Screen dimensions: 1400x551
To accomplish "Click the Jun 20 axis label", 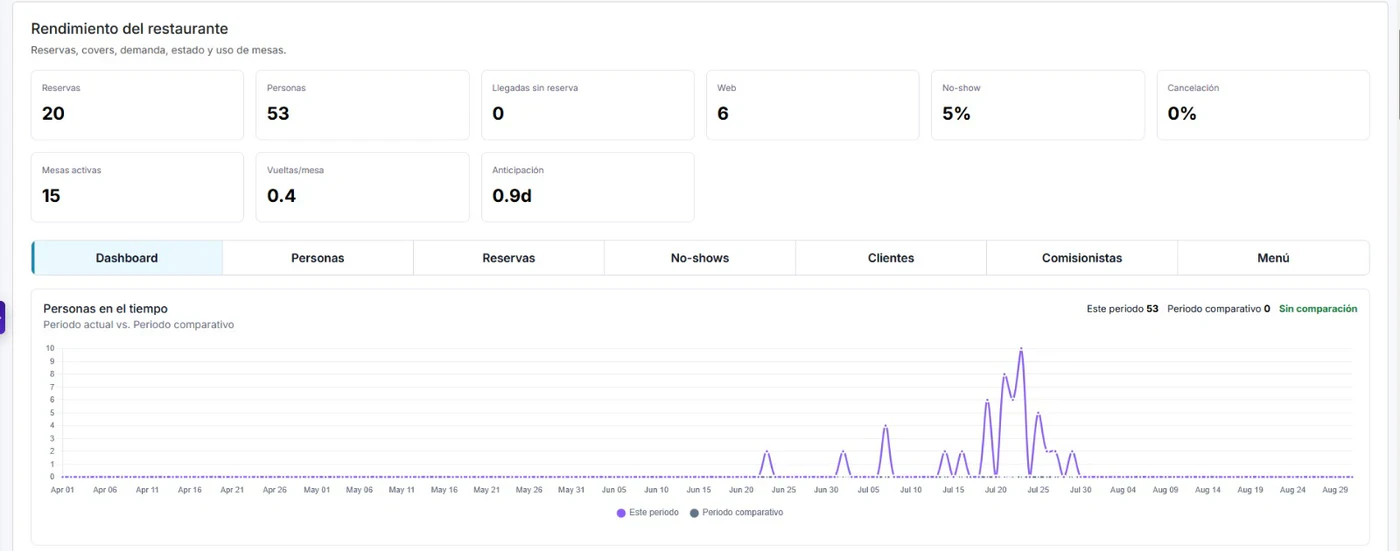I will pyautogui.click(x=741, y=490).
